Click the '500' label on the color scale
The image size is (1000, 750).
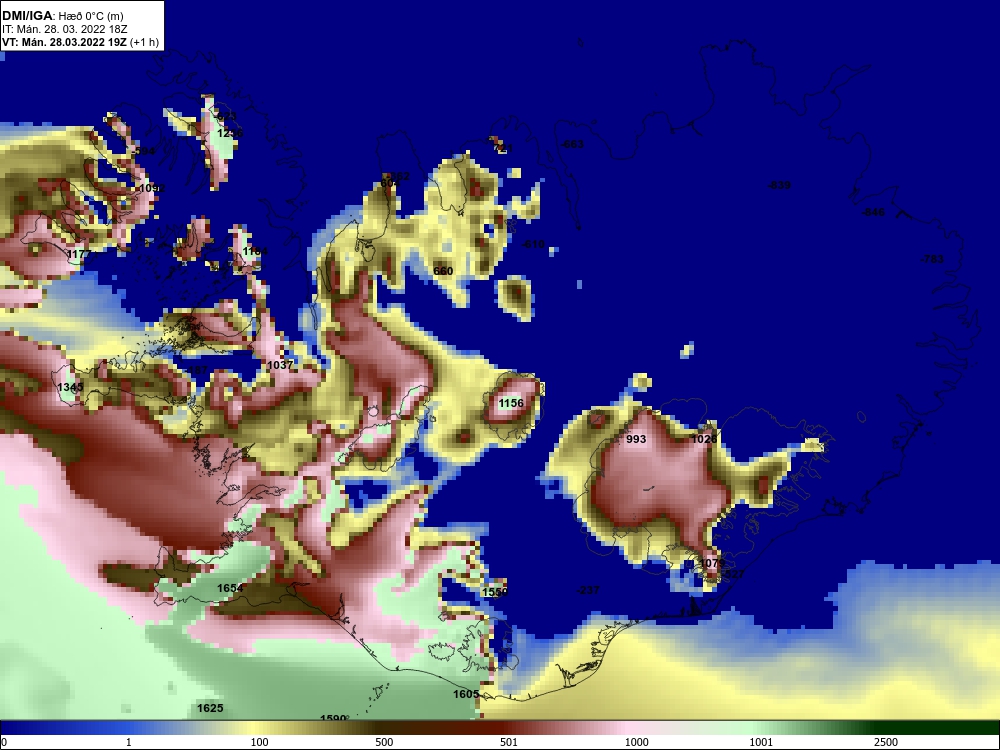[384, 742]
